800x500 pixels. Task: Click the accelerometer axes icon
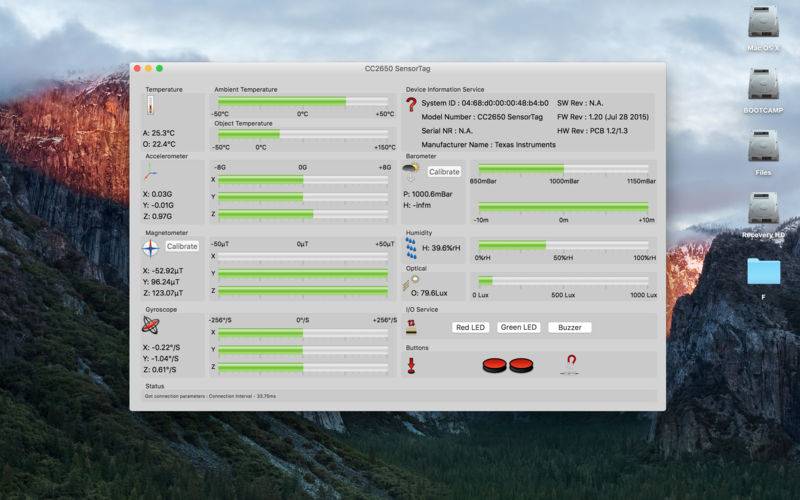click(149, 172)
